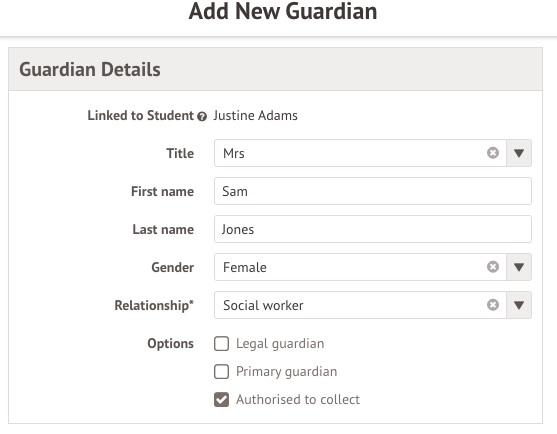Click the Authorised to collect label text
Viewport: 557px width, 434px height.
pos(298,400)
